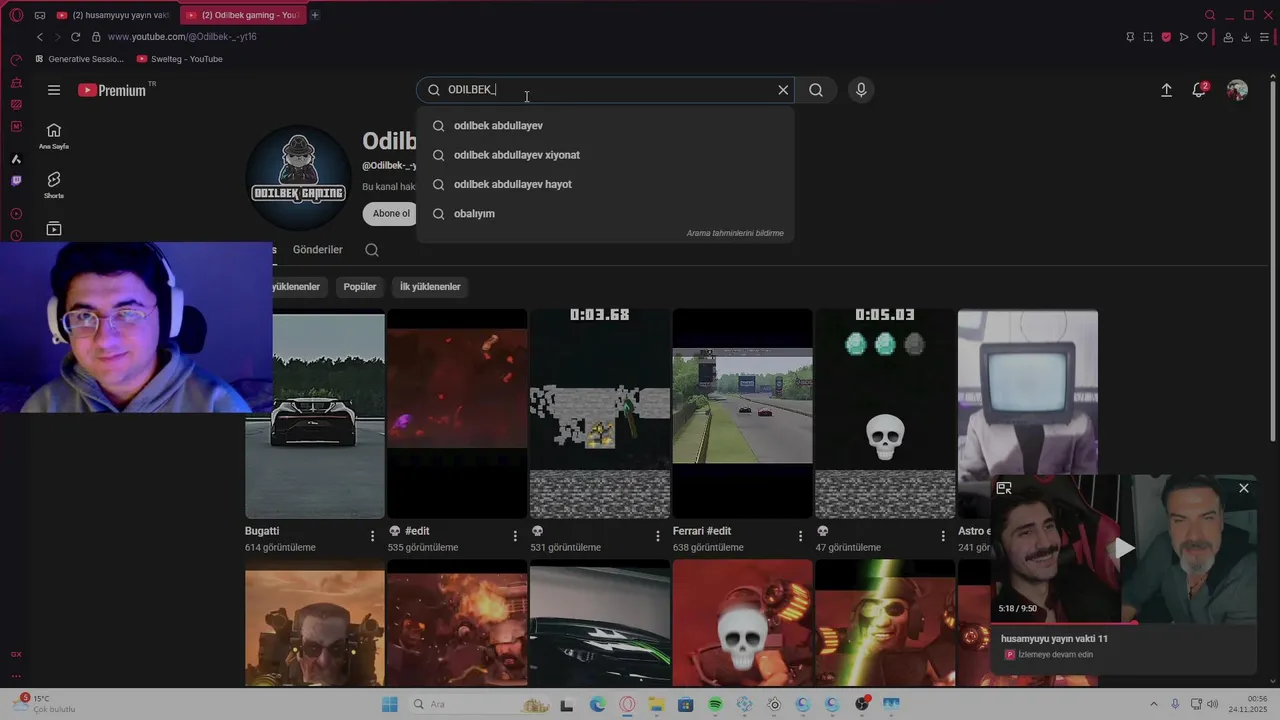Open Opera ad blocker shield icon
The image size is (1280, 720).
[x=1166, y=37]
